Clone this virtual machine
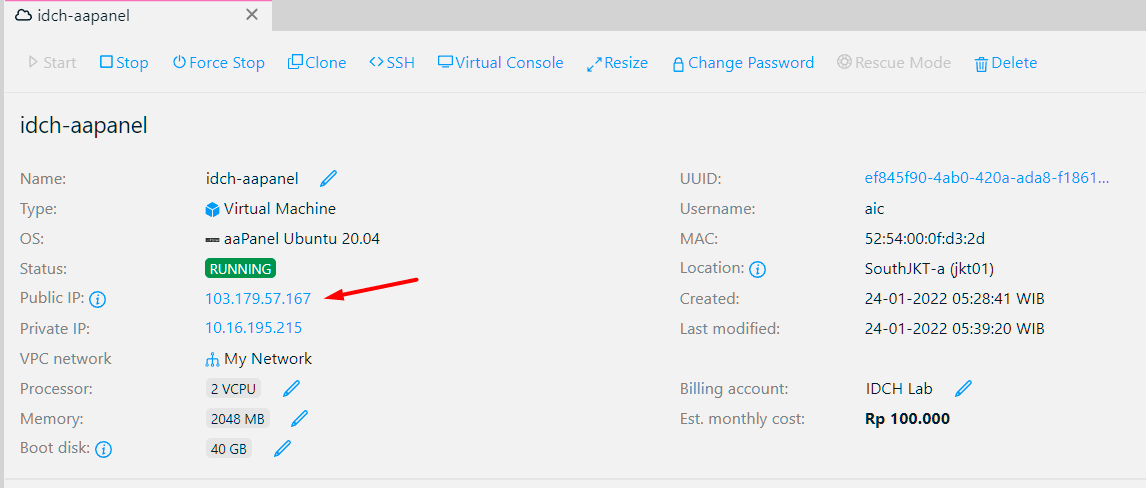Screen dimensions: 1146x488 [x=316, y=62]
